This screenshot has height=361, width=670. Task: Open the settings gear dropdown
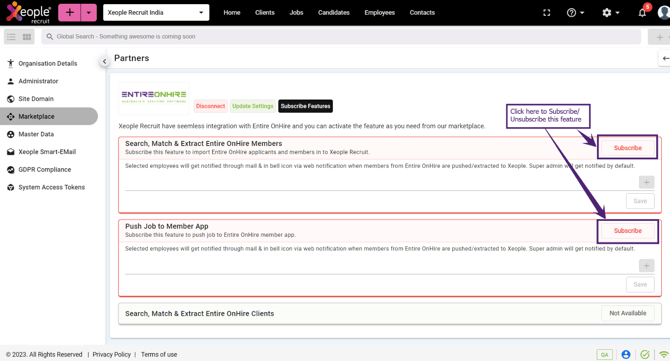610,13
